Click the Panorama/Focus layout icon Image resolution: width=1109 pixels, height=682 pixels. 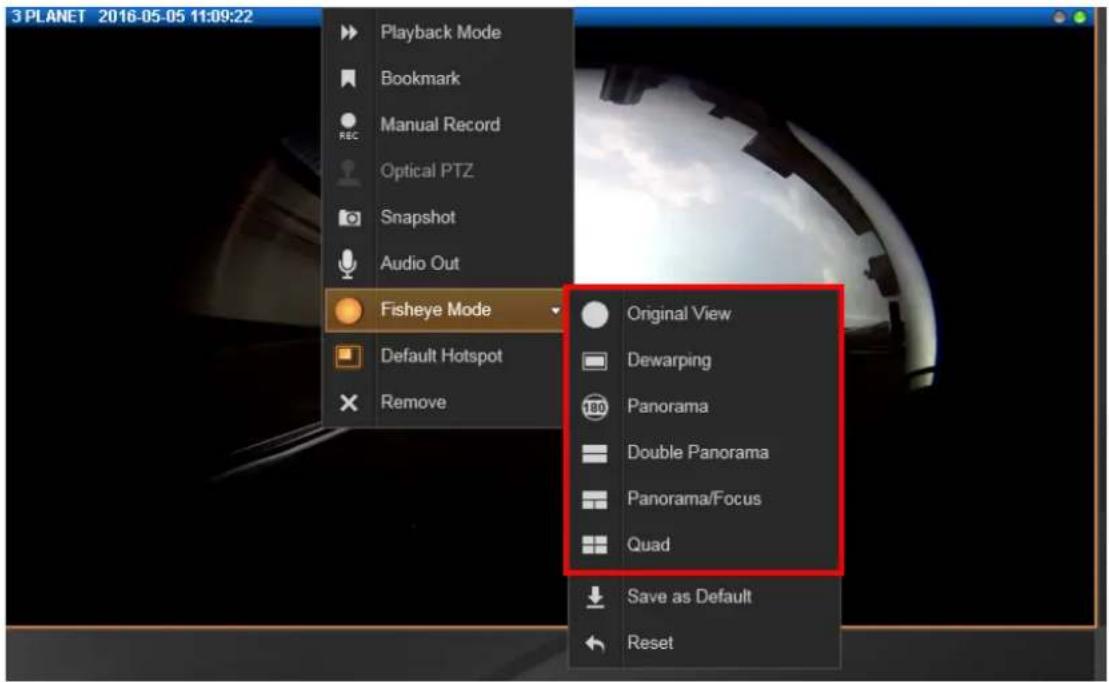point(594,500)
